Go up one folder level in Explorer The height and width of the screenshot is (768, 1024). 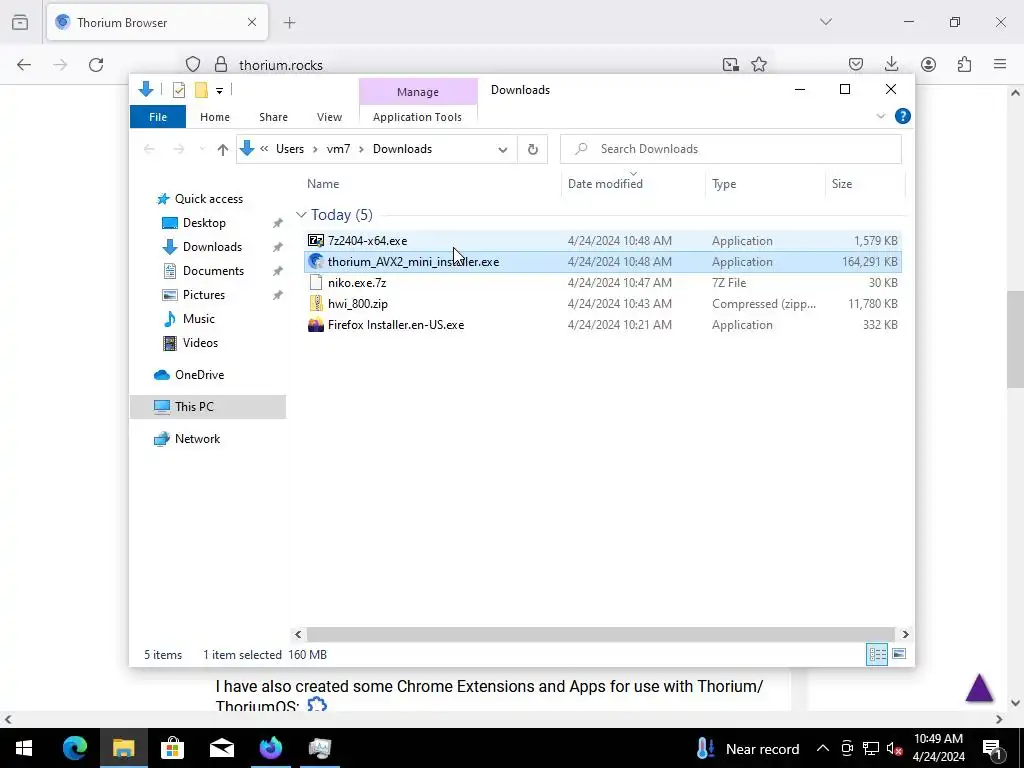click(x=223, y=150)
